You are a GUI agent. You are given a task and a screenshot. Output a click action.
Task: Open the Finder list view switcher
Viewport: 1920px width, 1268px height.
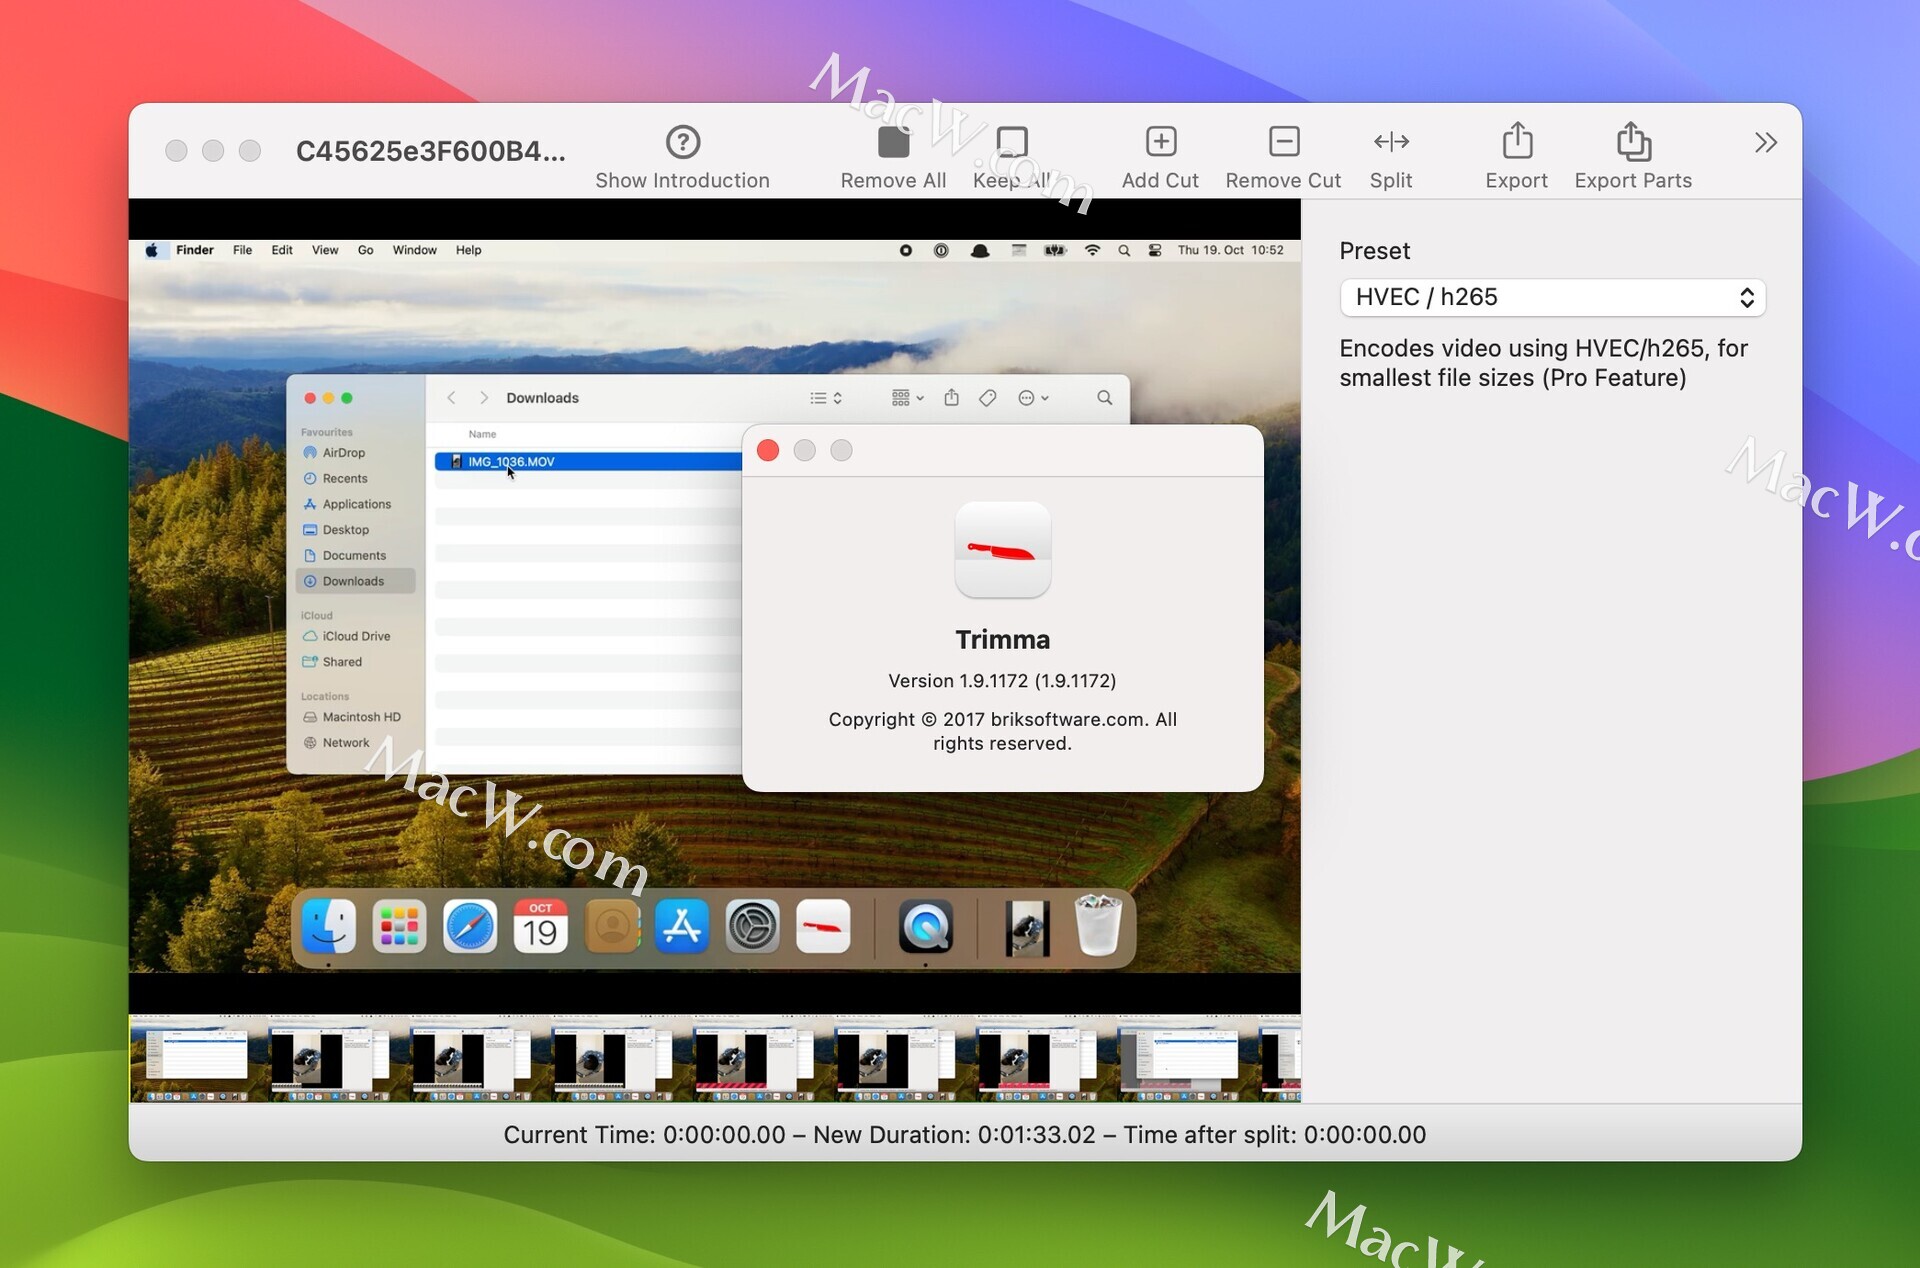[x=826, y=398]
